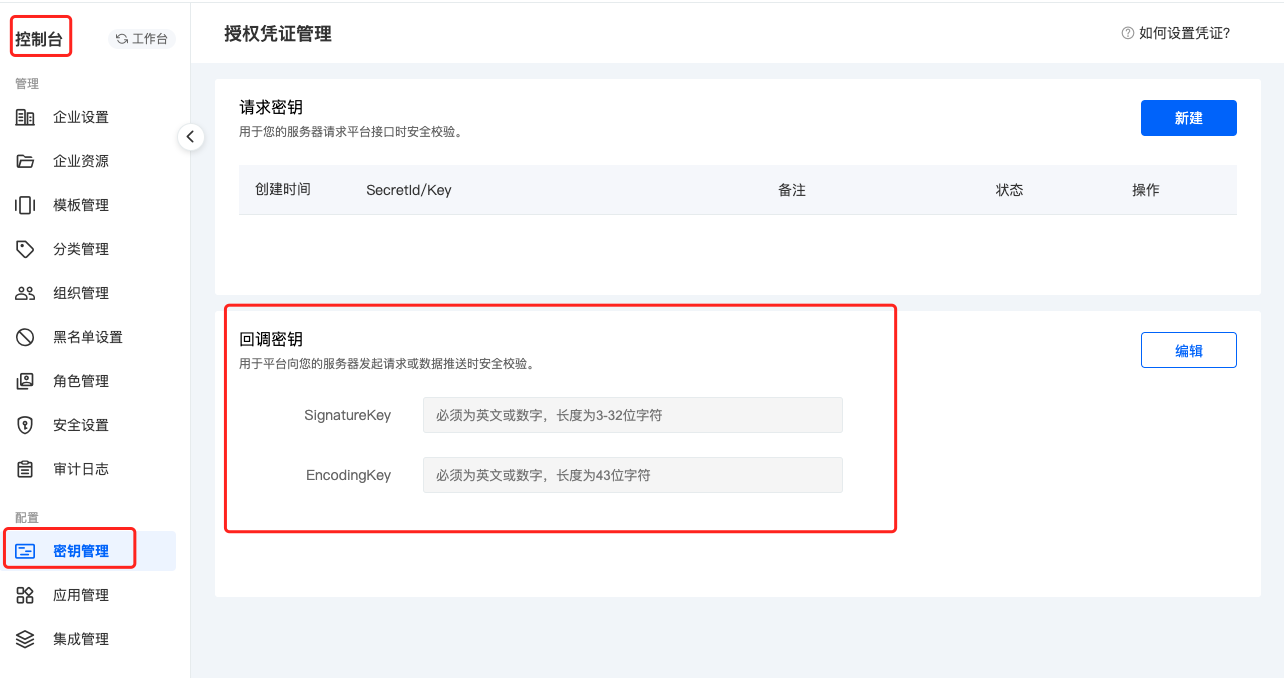Open 角色管理 menu item
Image resolution: width=1284 pixels, height=678 pixels.
tap(80, 381)
